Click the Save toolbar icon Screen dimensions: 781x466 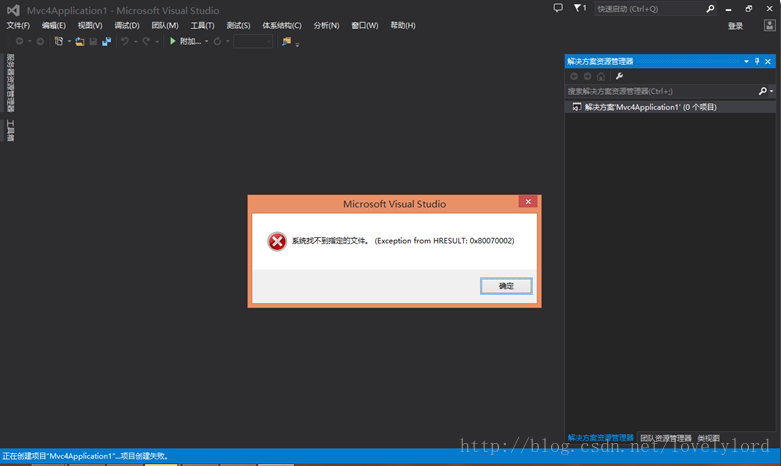[x=93, y=41]
